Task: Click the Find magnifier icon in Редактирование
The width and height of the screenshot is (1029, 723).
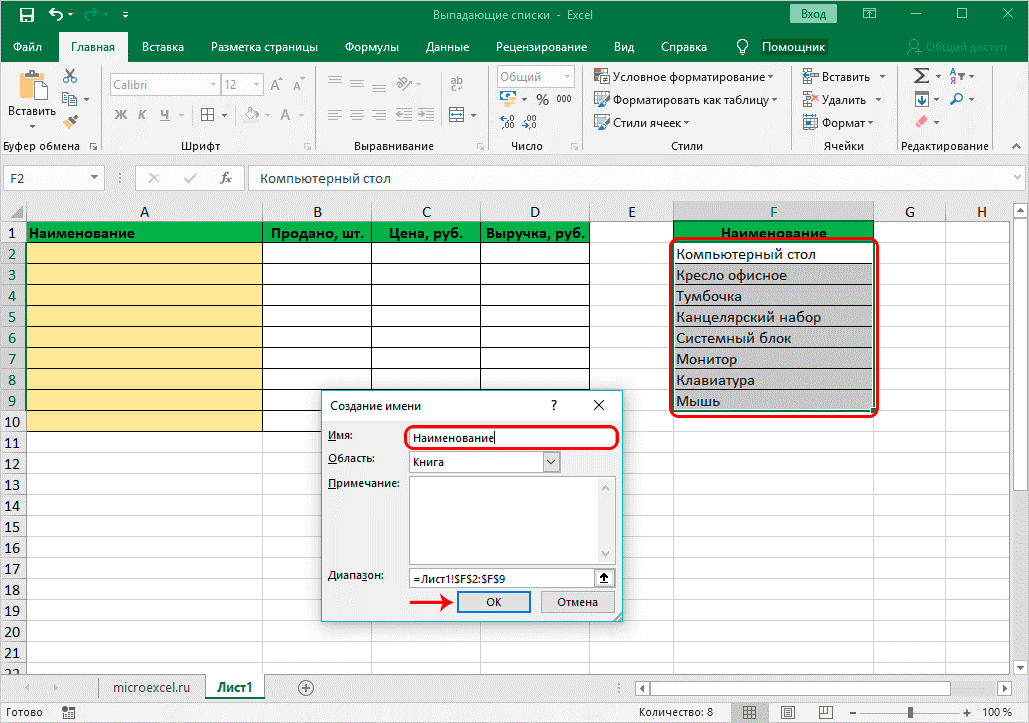Action: pos(958,99)
